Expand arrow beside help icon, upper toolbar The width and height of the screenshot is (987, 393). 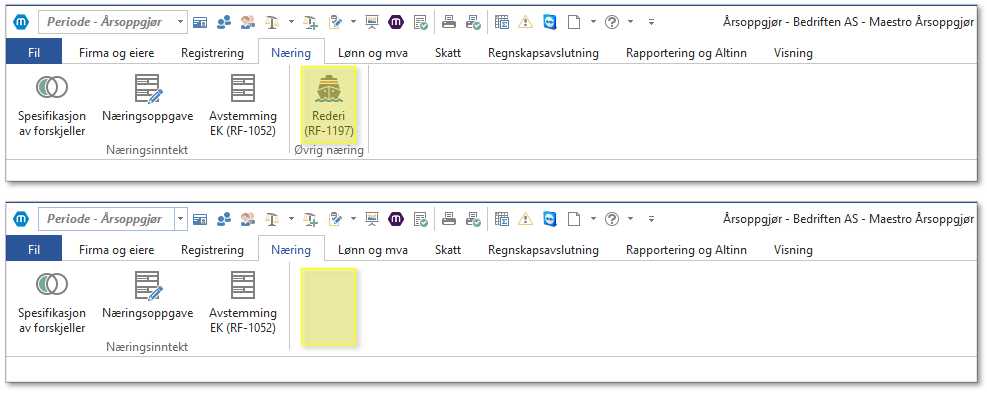pyautogui.click(x=631, y=23)
